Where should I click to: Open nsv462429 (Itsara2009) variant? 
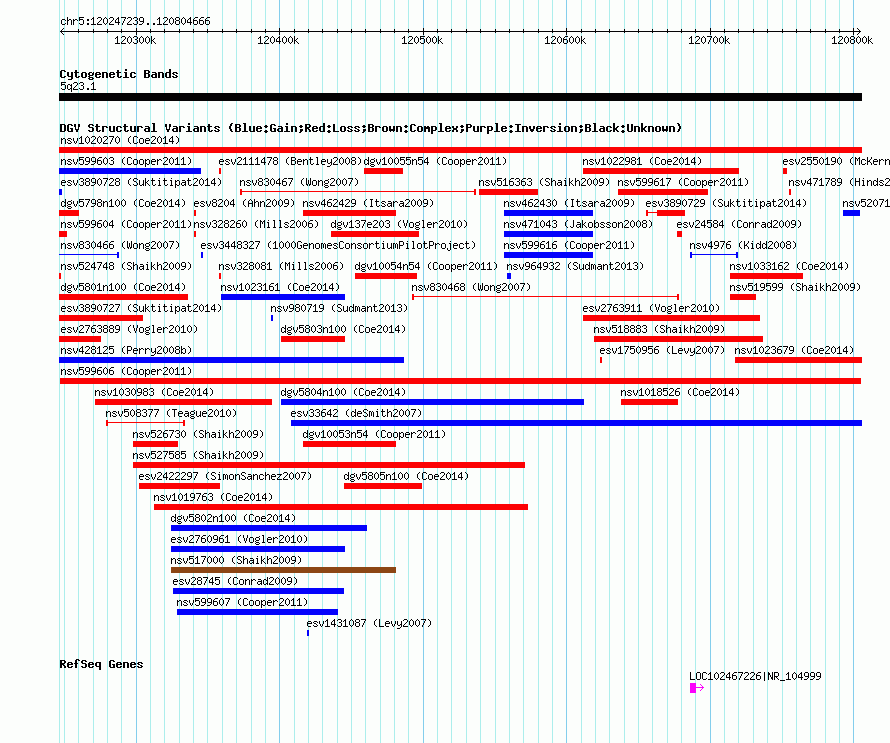[368, 203]
